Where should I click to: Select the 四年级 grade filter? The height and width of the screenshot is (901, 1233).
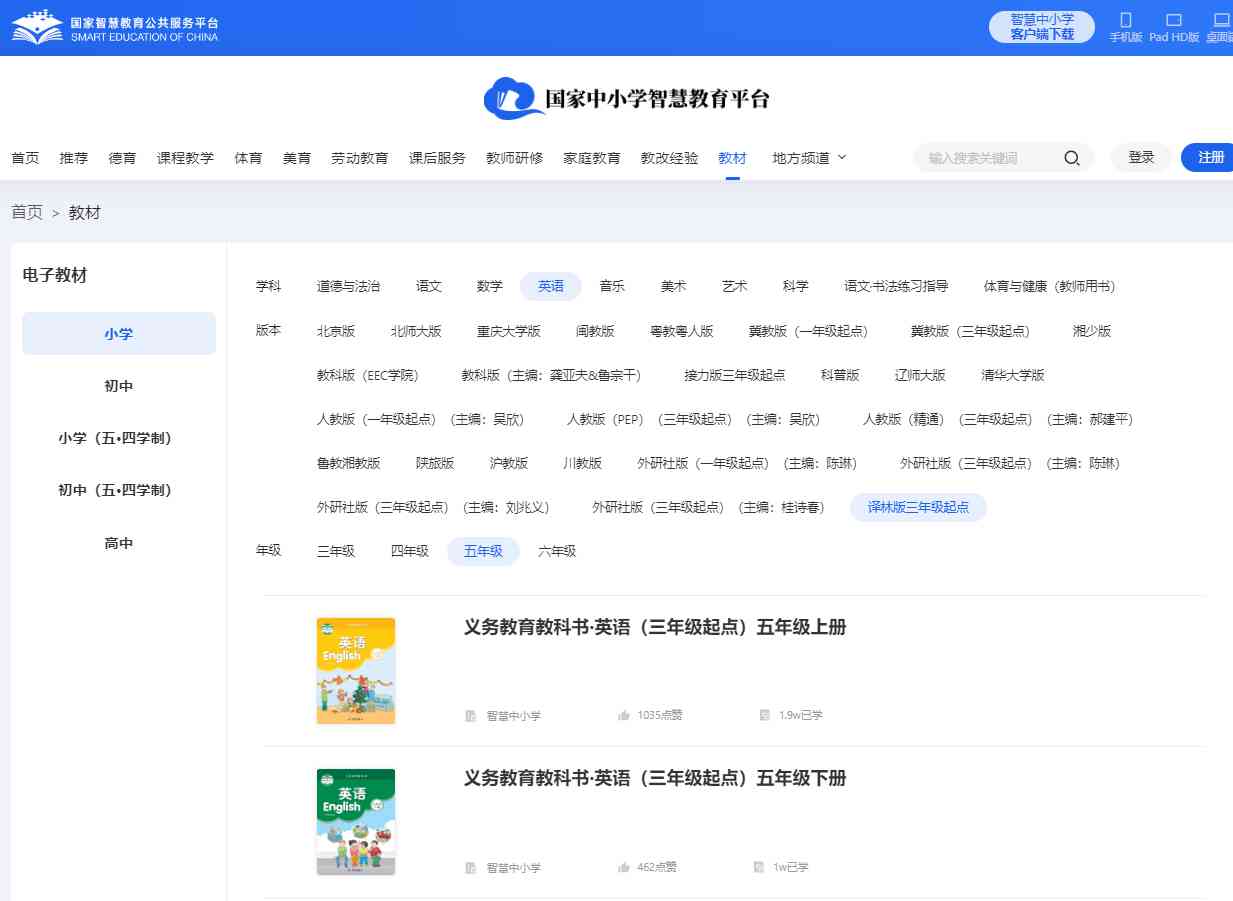coord(410,551)
